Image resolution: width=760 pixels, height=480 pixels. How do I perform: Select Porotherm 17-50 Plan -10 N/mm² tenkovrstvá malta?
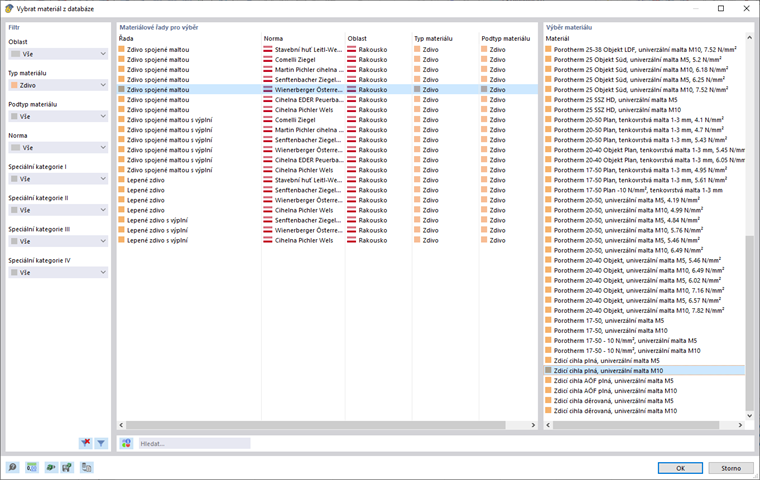click(645, 190)
